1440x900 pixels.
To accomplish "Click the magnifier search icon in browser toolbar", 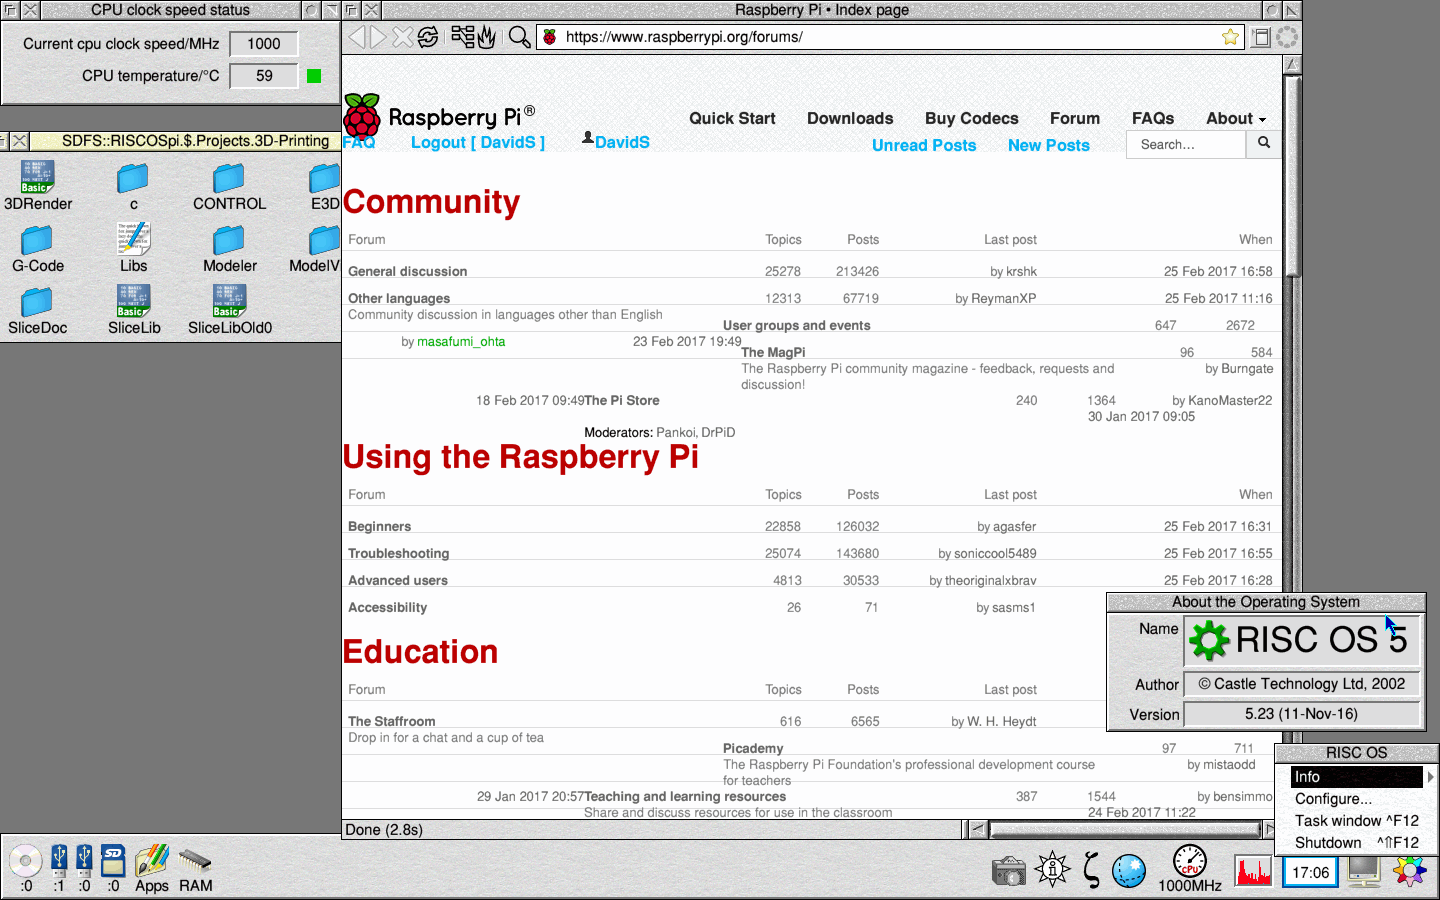I will [x=519, y=37].
